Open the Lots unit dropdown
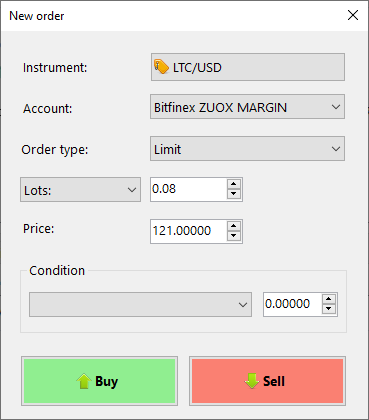 click(x=80, y=190)
